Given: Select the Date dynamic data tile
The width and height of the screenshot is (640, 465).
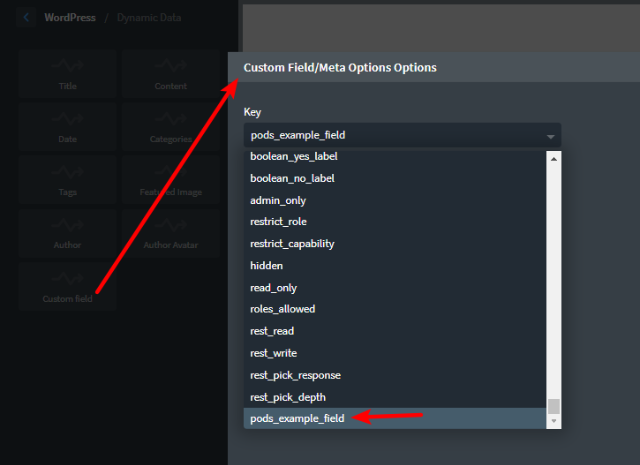Looking at the screenshot, I should point(67,127).
